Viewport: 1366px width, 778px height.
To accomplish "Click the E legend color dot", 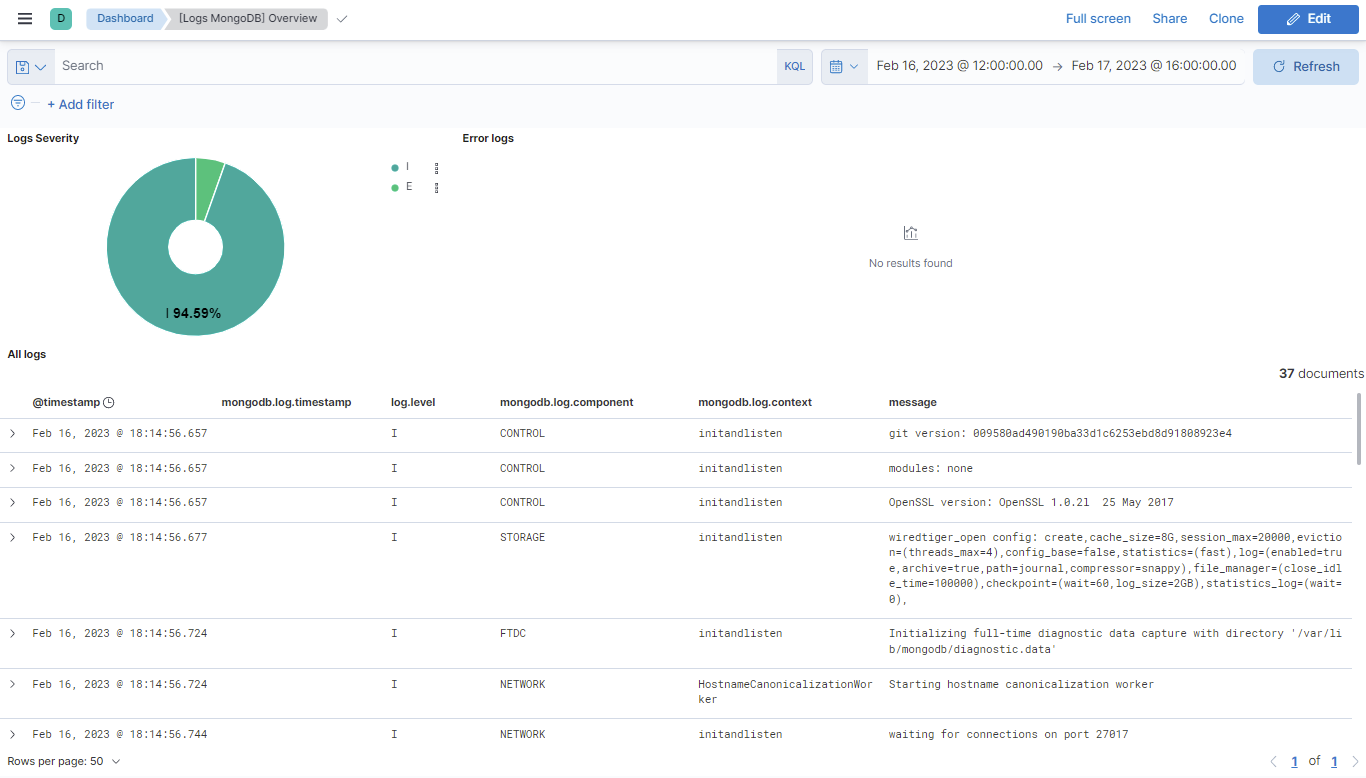I will (x=395, y=188).
